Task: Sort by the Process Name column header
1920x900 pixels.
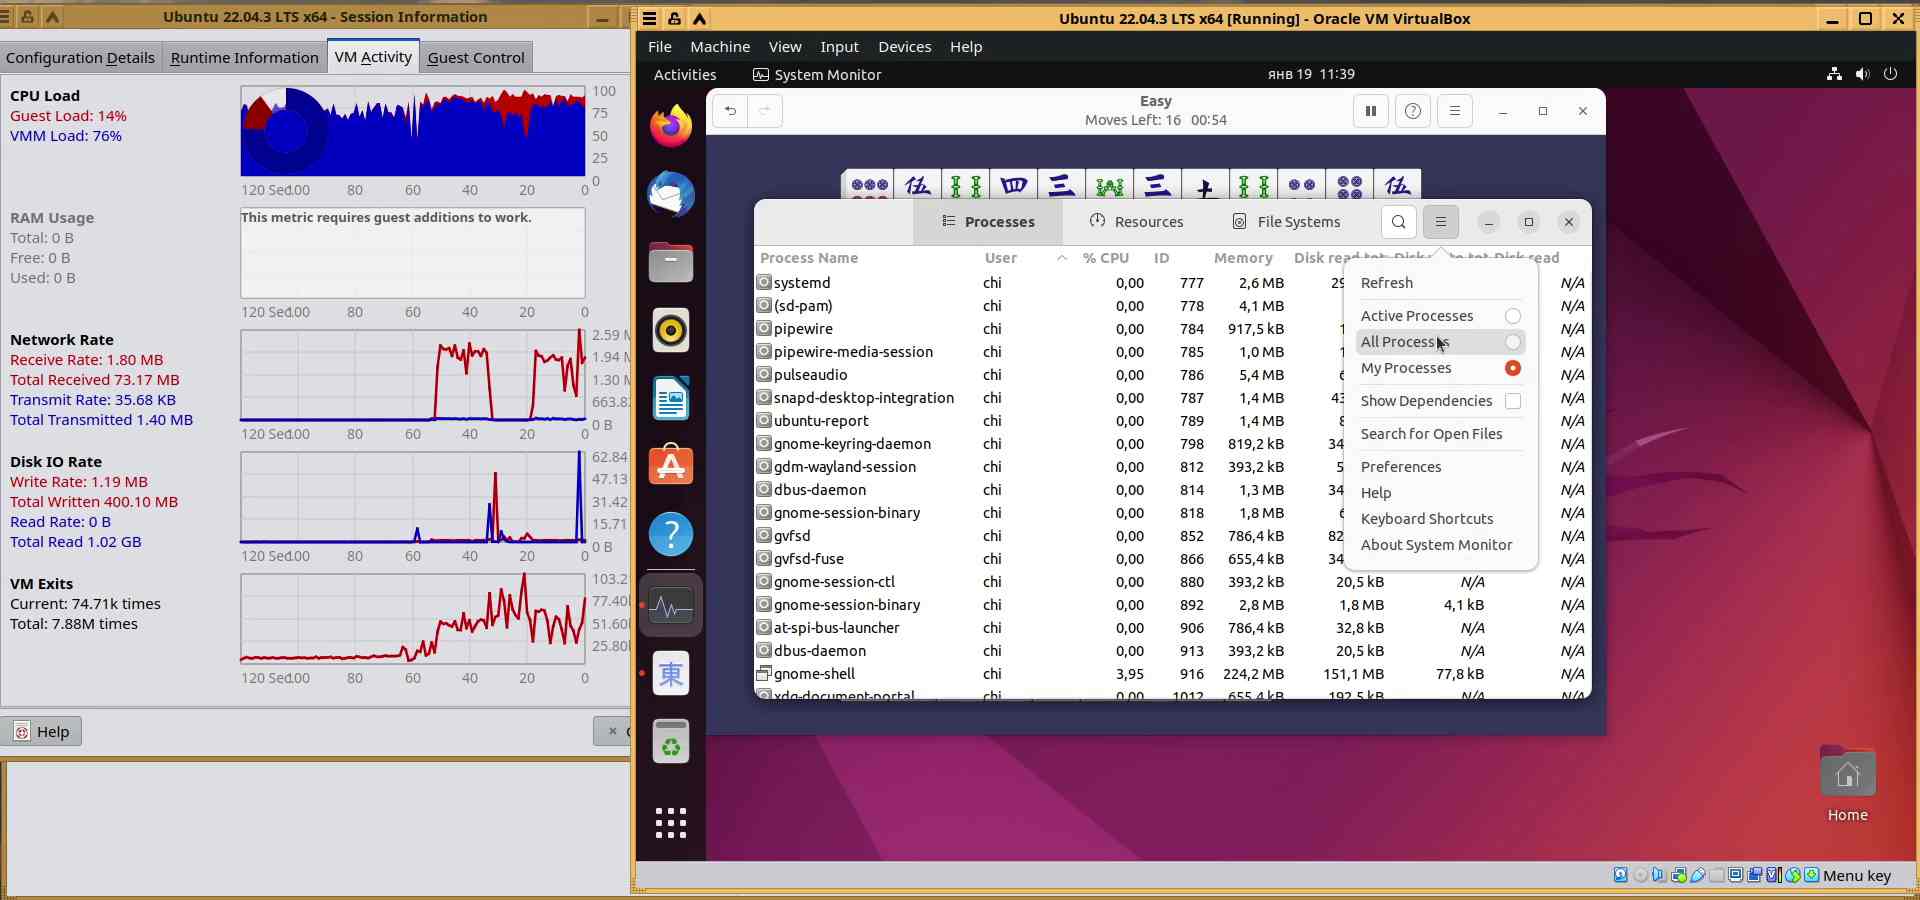Action: click(809, 258)
